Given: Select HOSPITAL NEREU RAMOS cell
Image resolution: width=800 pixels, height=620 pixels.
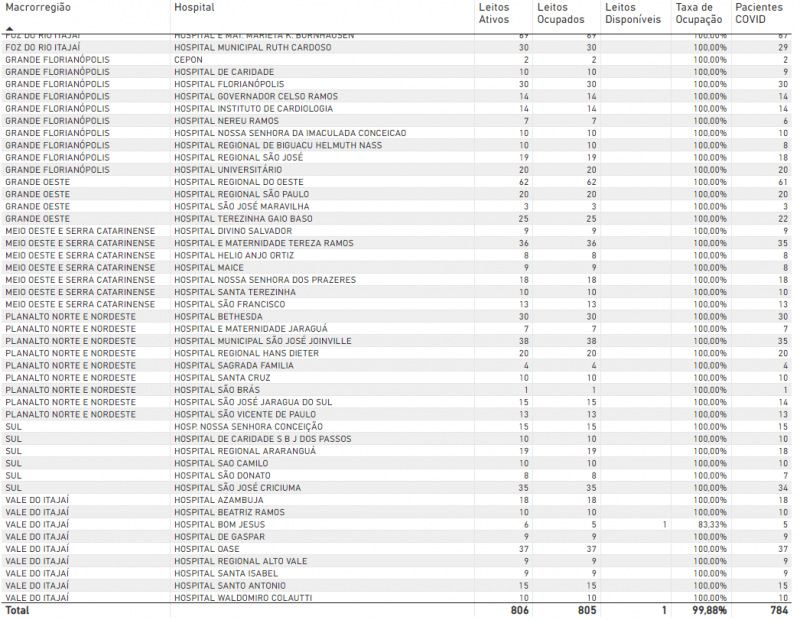Looking at the screenshot, I should click(227, 121).
